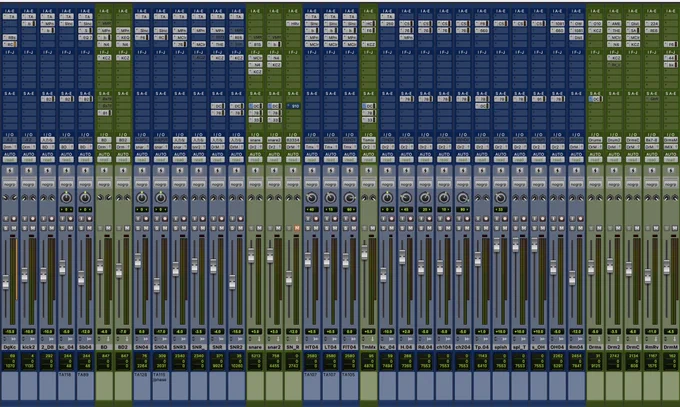680x407 pixels.
Task: Mute the DrmC track
Action: (637, 228)
